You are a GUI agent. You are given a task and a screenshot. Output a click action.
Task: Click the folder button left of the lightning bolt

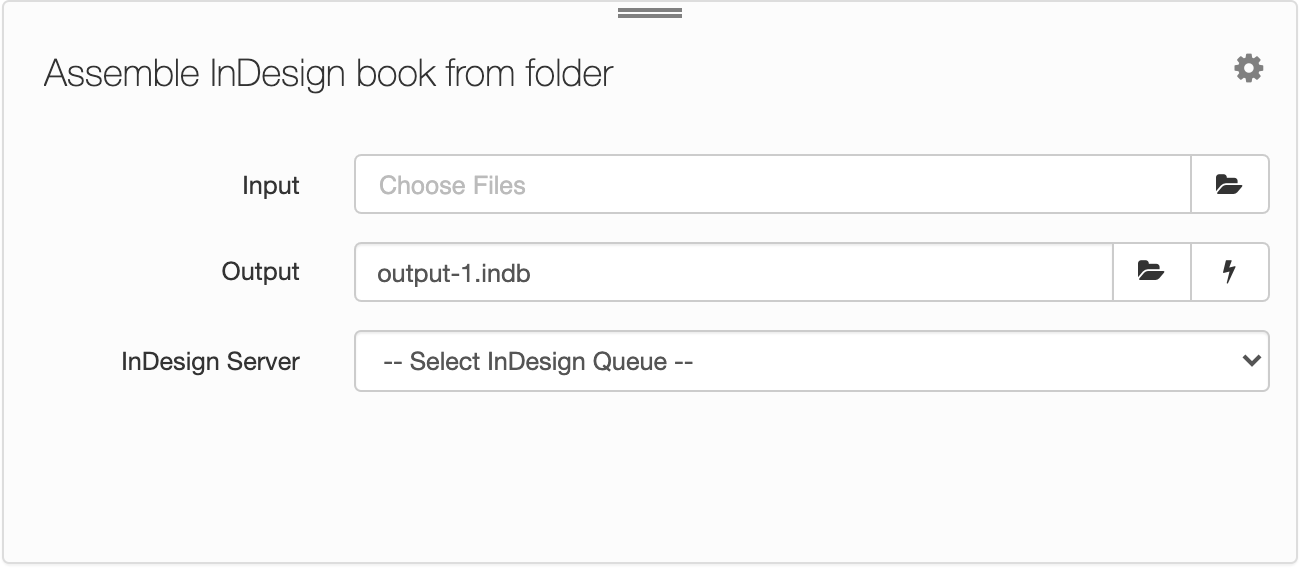[1152, 272]
